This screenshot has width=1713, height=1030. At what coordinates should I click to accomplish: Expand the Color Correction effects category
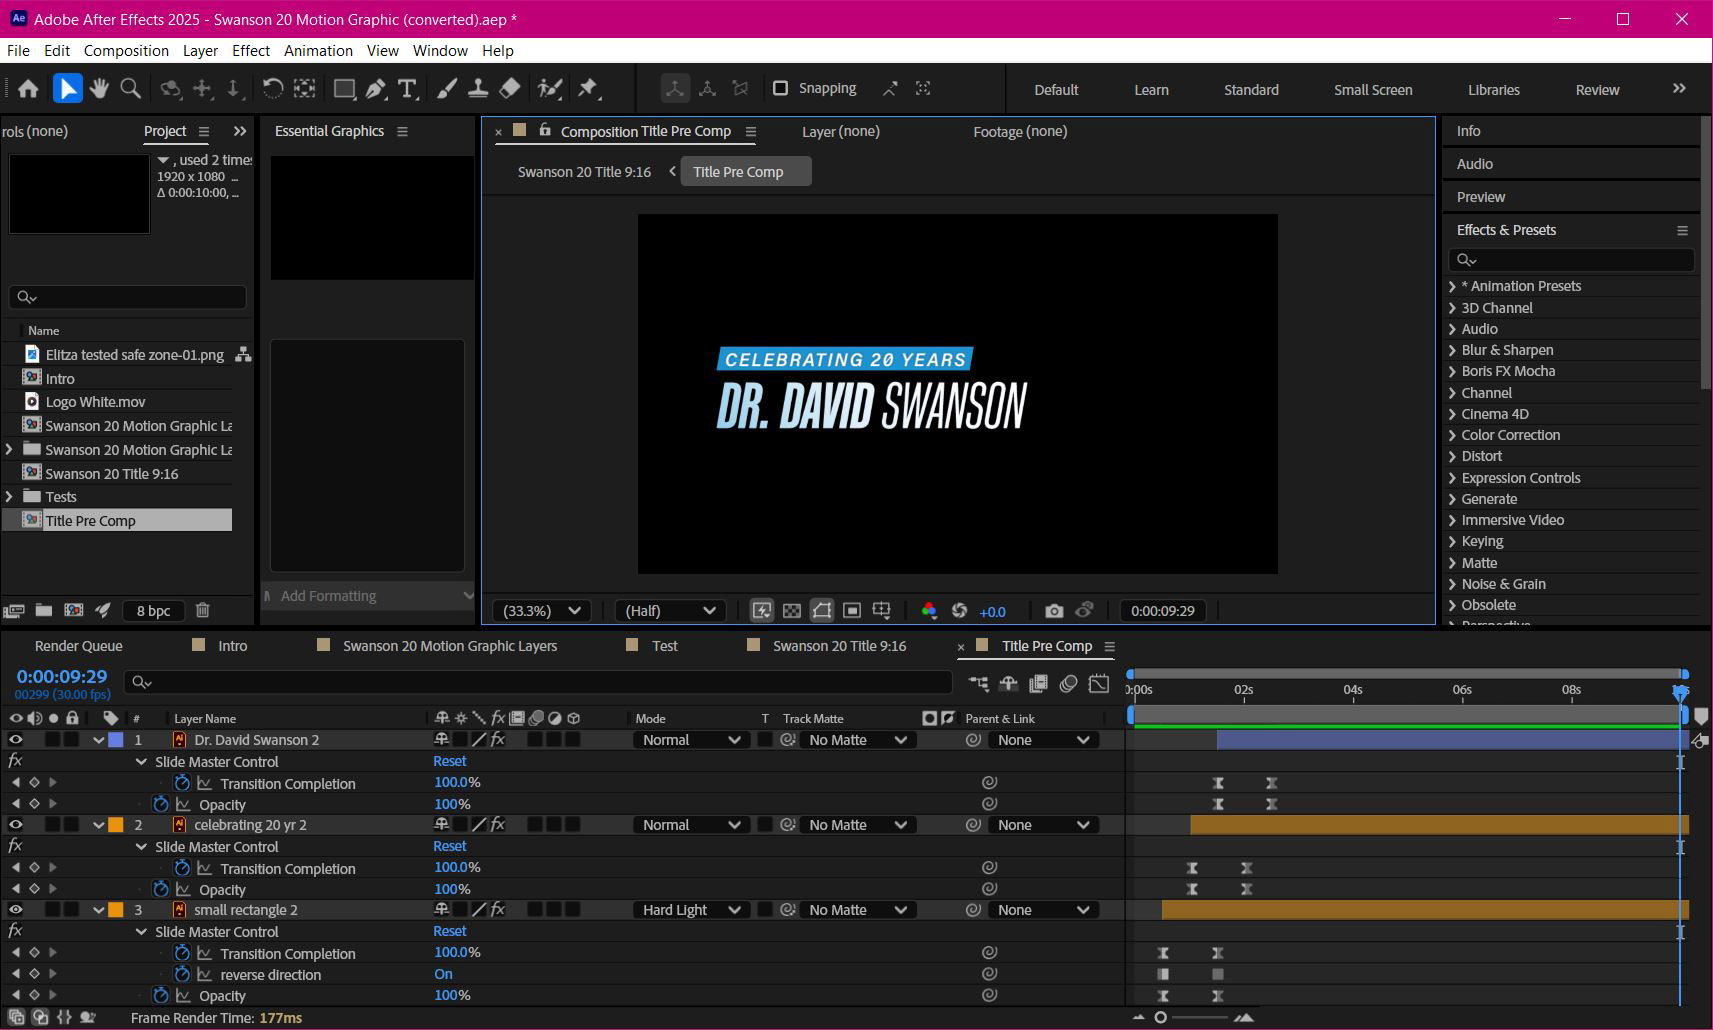[1452, 435]
